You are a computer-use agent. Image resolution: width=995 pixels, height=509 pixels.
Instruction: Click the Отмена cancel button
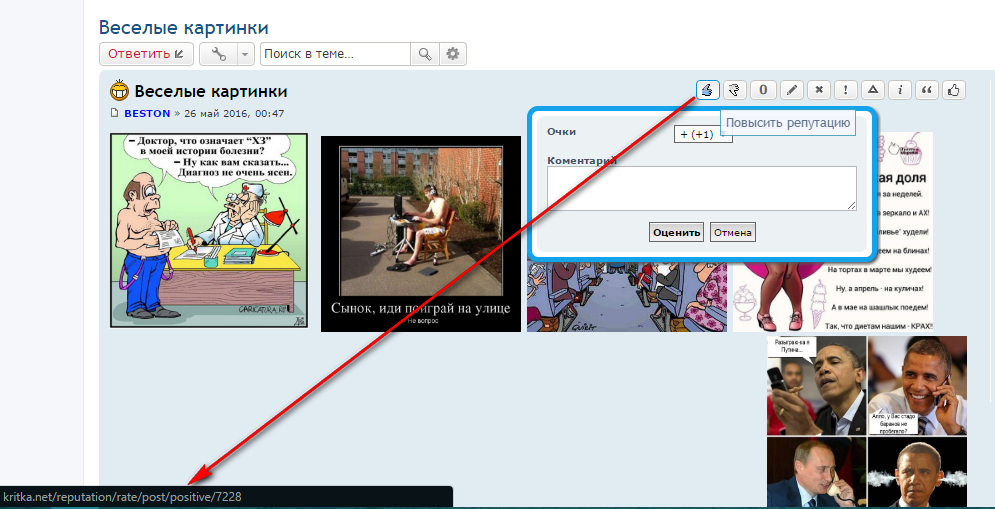pyautogui.click(x=733, y=232)
